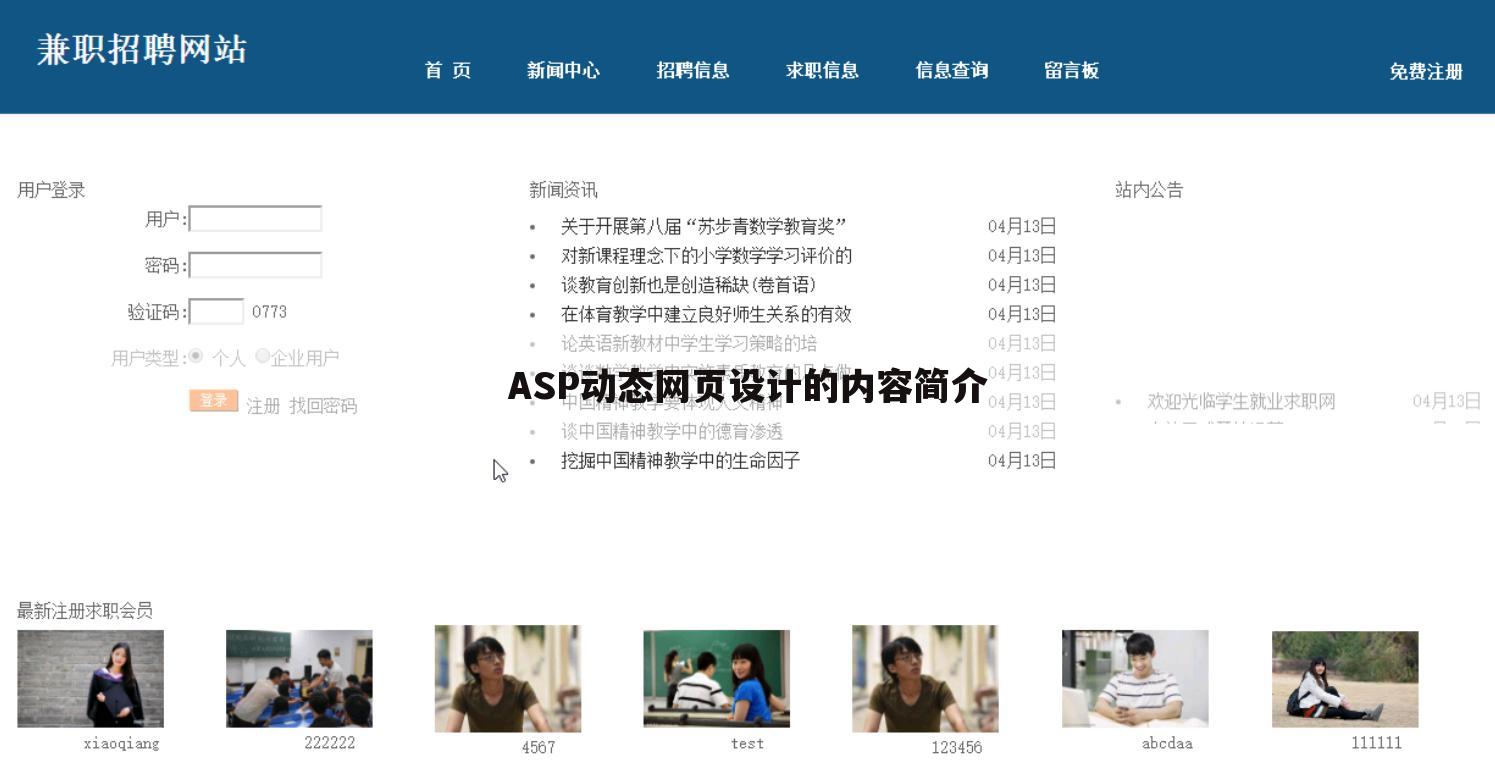Viewport: 1495px width, 776px height.
Task: Open news about 苏步青数学教育奖
Action: pyautogui.click(x=703, y=226)
